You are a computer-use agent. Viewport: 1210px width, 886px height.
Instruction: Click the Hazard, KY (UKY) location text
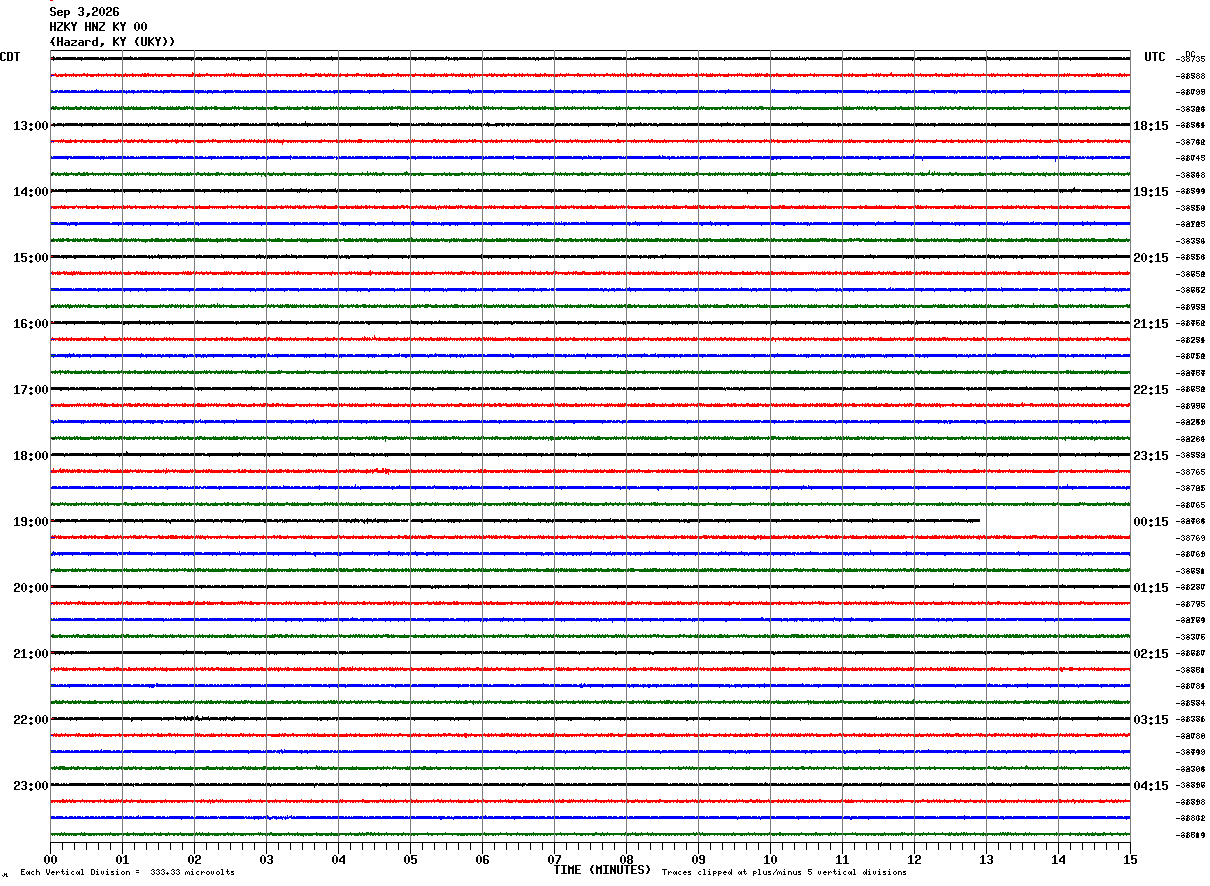[112, 42]
